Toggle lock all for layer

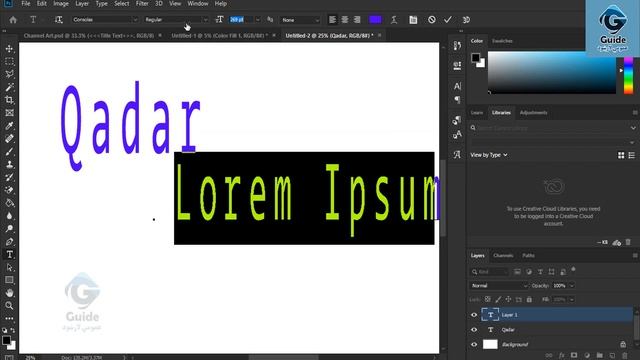pos(529,299)
